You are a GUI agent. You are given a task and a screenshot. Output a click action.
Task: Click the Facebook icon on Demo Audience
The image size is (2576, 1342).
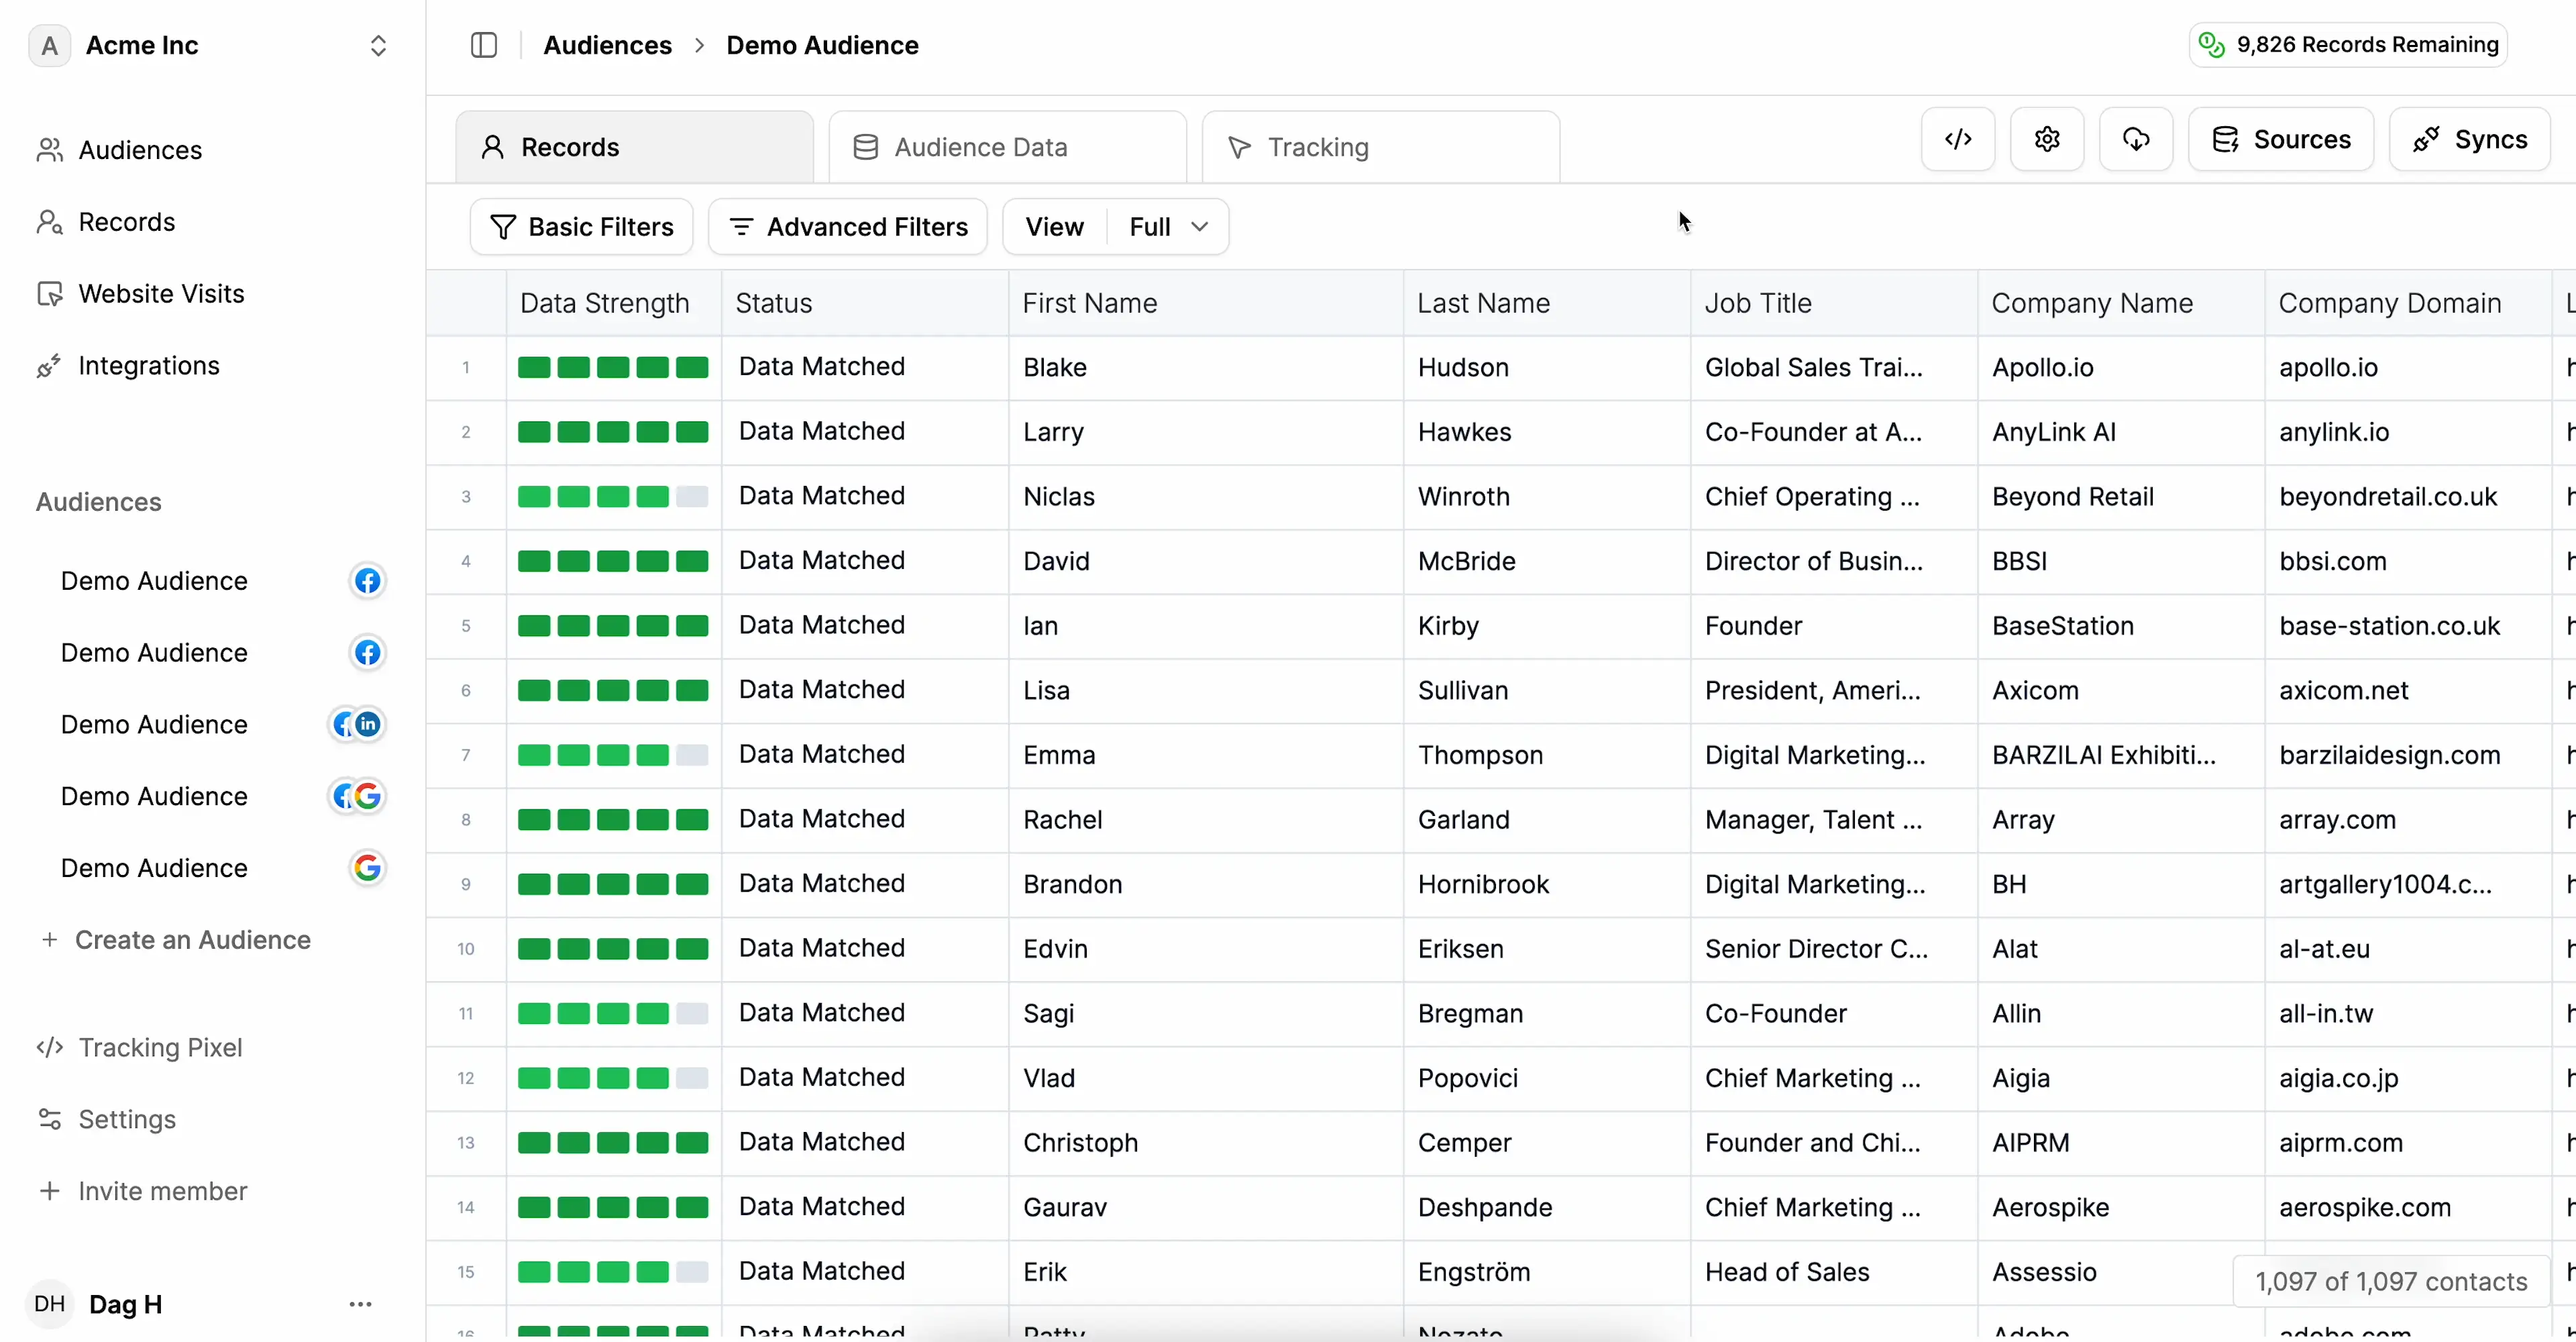click(x=367, y=580)
